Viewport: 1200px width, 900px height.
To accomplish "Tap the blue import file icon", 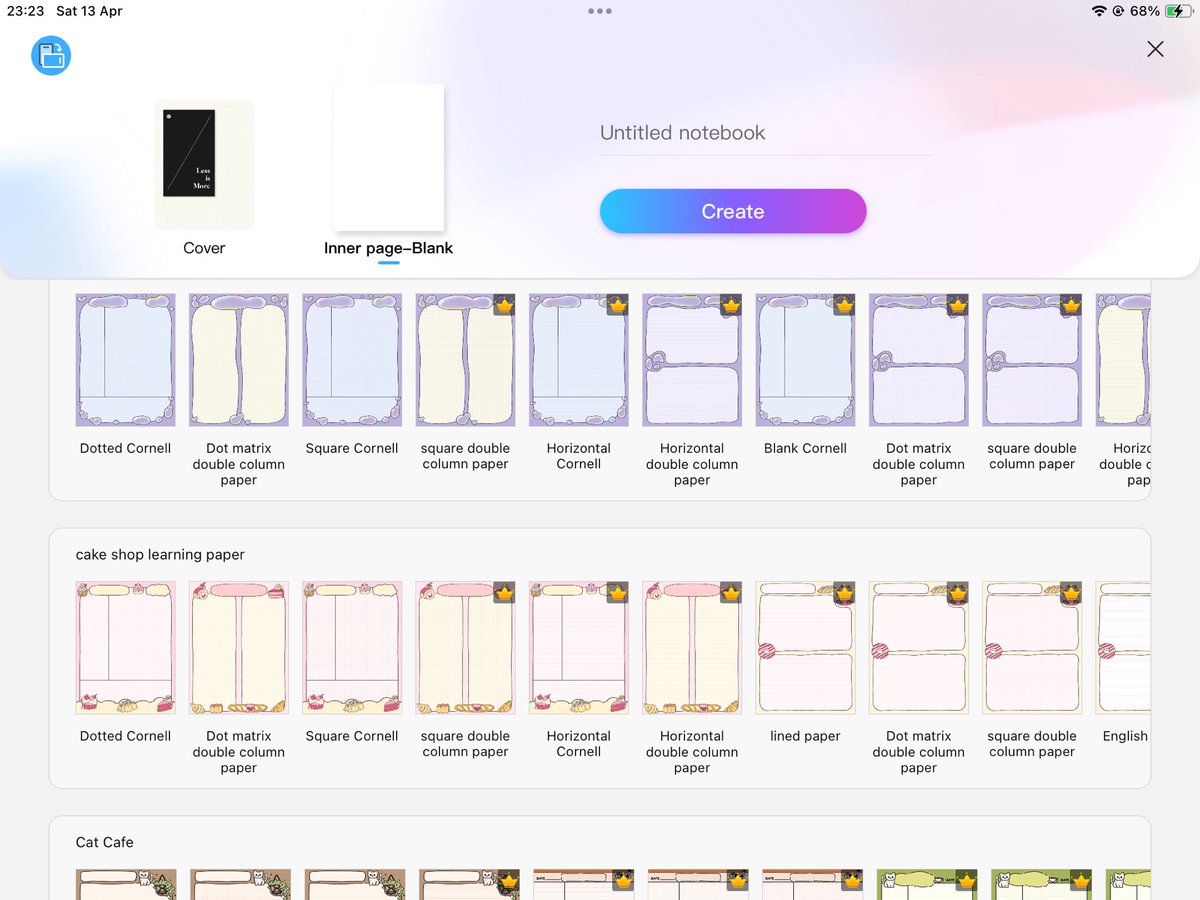I will (51, 56).
